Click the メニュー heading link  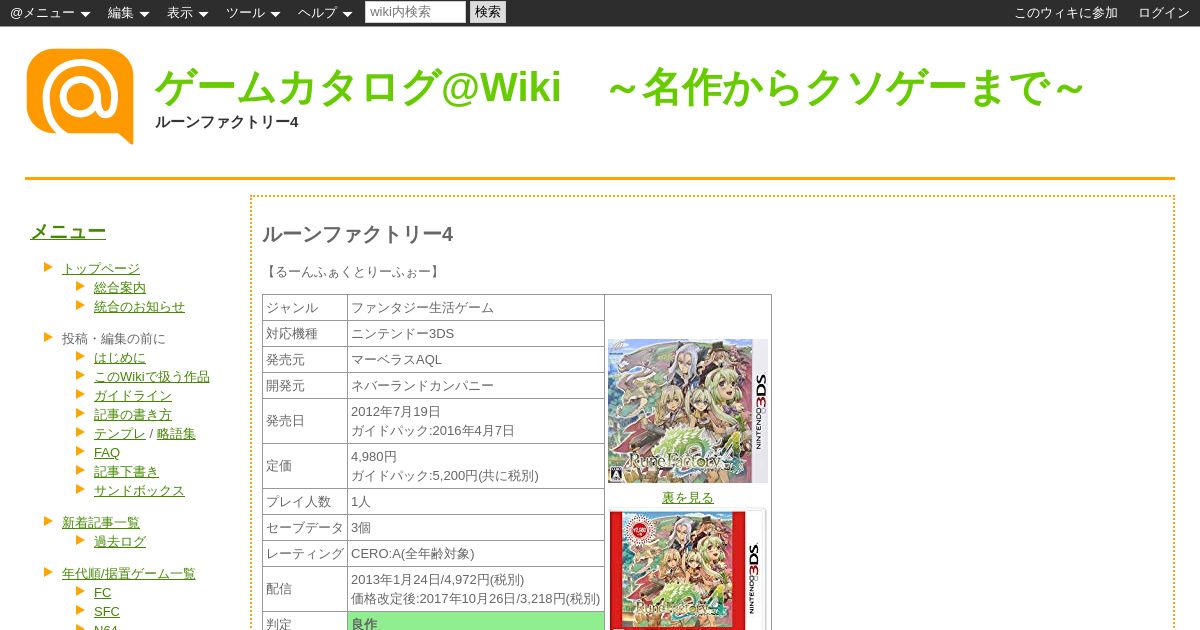(68, 232)
